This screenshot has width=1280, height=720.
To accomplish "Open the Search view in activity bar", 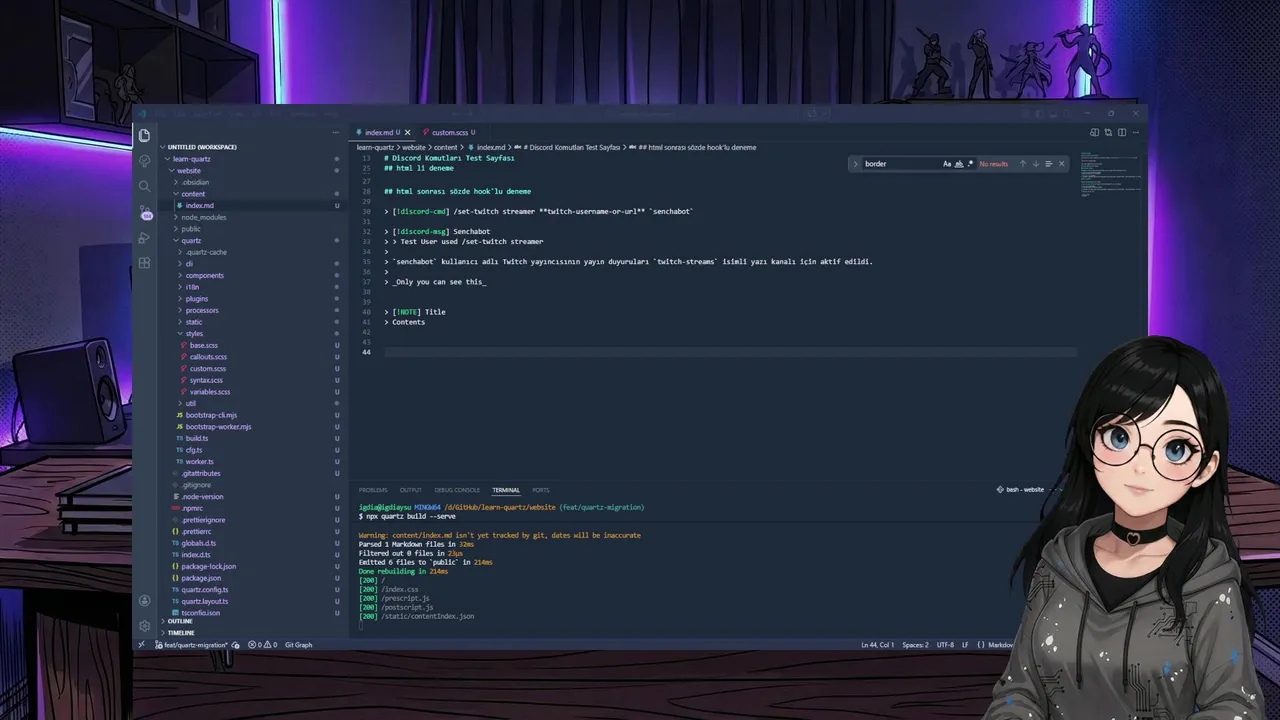I will pos(144,186).
